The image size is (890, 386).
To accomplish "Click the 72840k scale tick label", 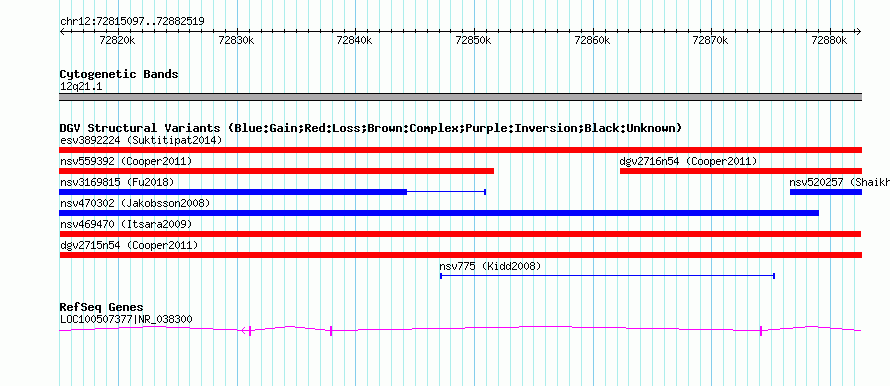I will click(x=354, y=40).
